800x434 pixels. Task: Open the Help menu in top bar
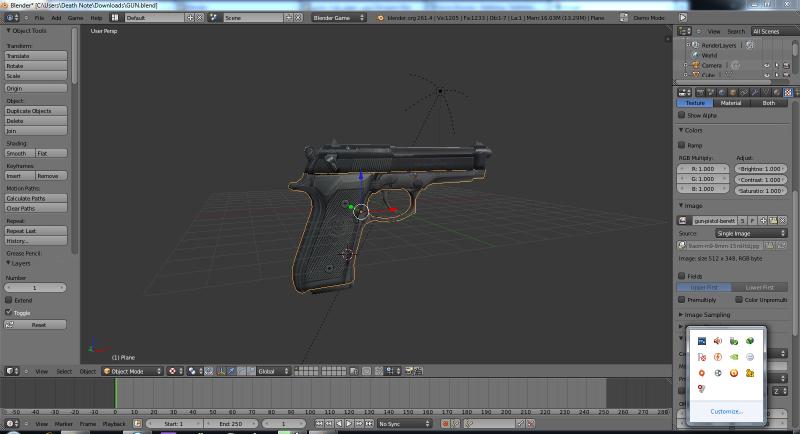[x=96, y=17]
